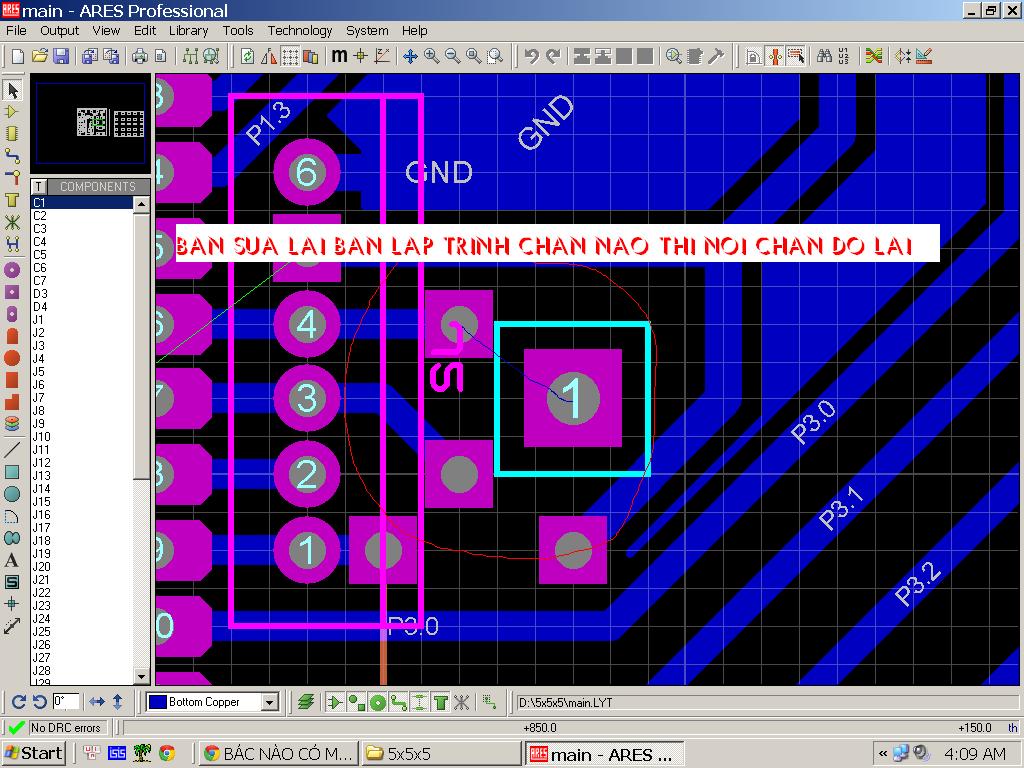The image size is (1024, 768).
Task: Click the Print layout icon
Action: tap(140, 57)
